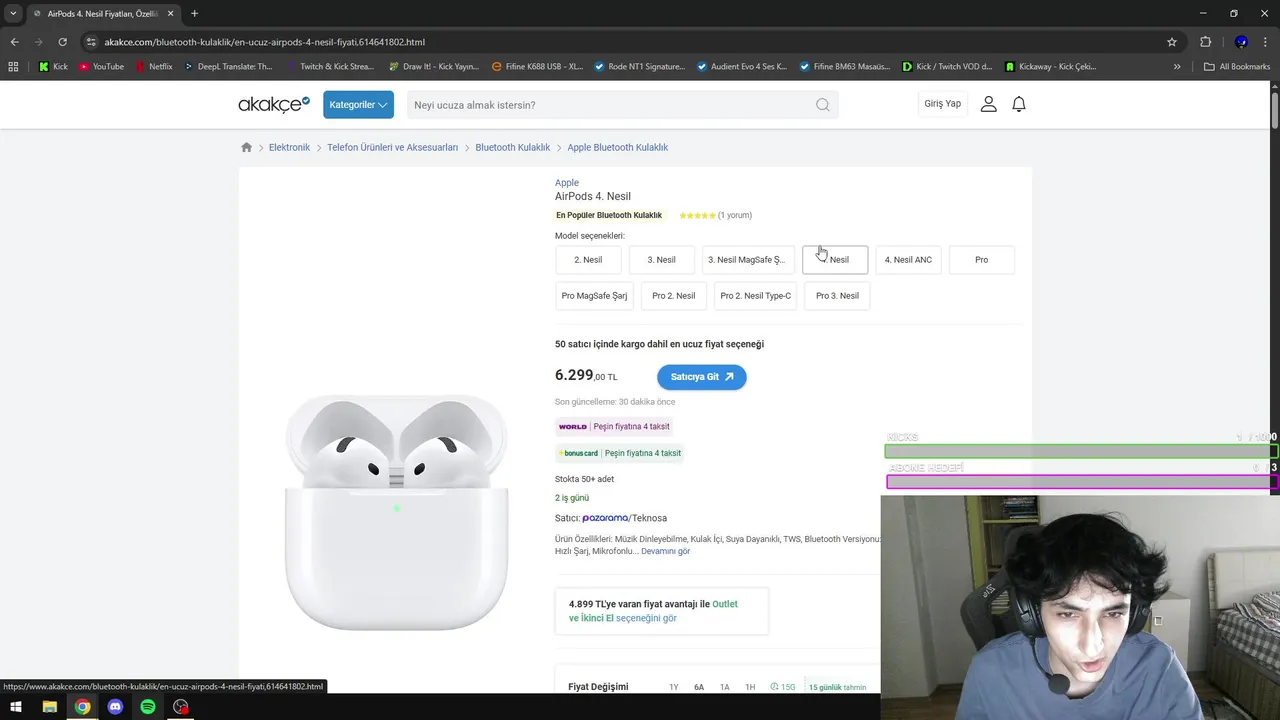Open the Chrome extensions puzzle icon
The height and width of the screenshot is (720, 1280).
click(x=1205, y=42)
